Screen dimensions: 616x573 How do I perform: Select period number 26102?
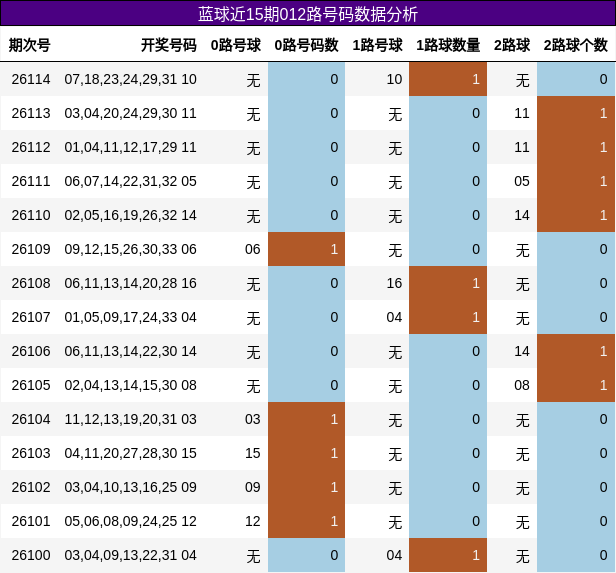click(x=31, y=487)
